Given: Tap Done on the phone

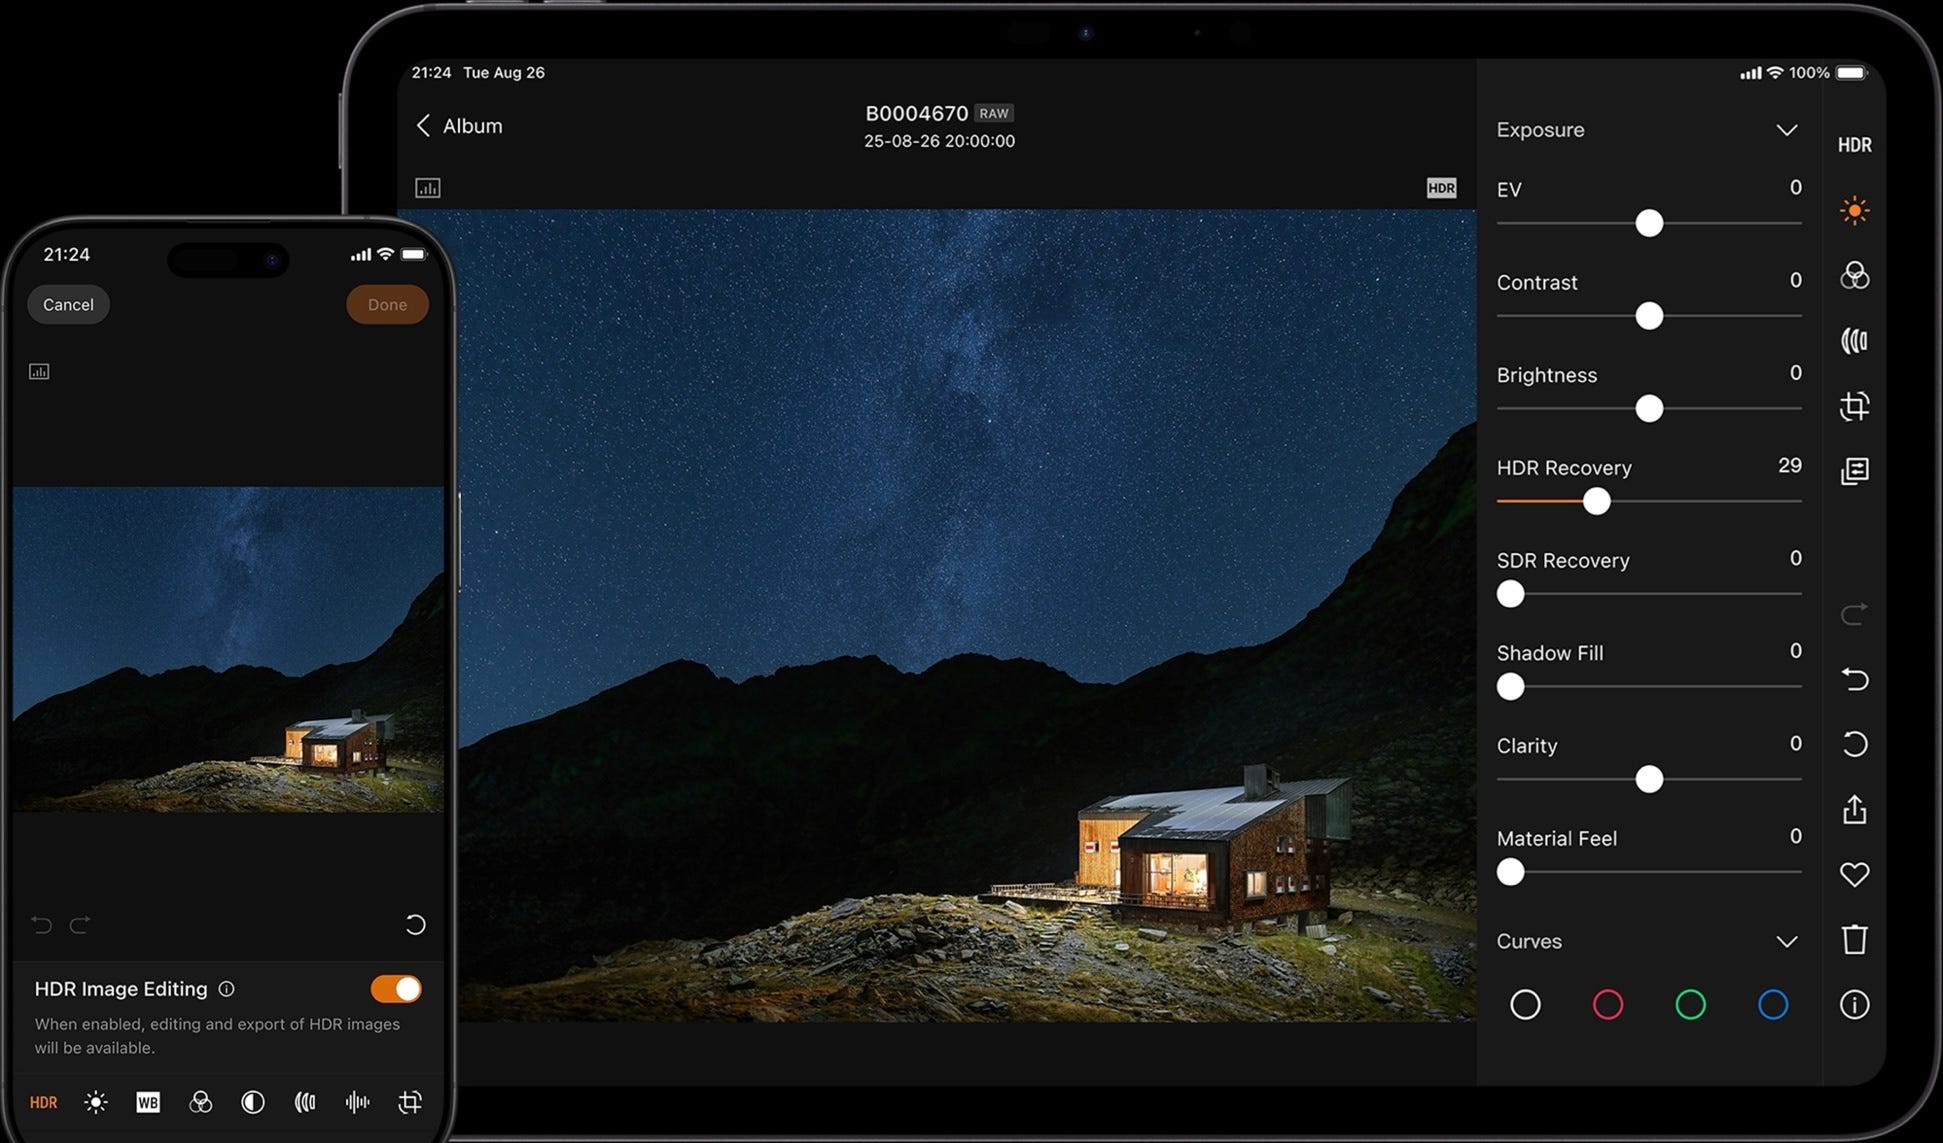Looking at the screenshot, I should pyautogui.click(x=387, y=305).
